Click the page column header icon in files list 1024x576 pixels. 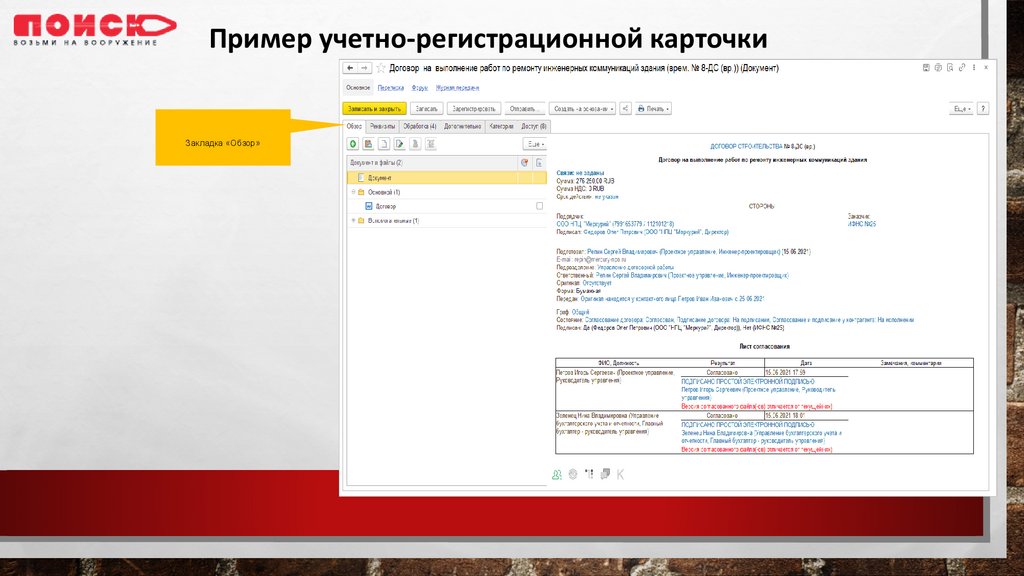(x=539, y=163)
